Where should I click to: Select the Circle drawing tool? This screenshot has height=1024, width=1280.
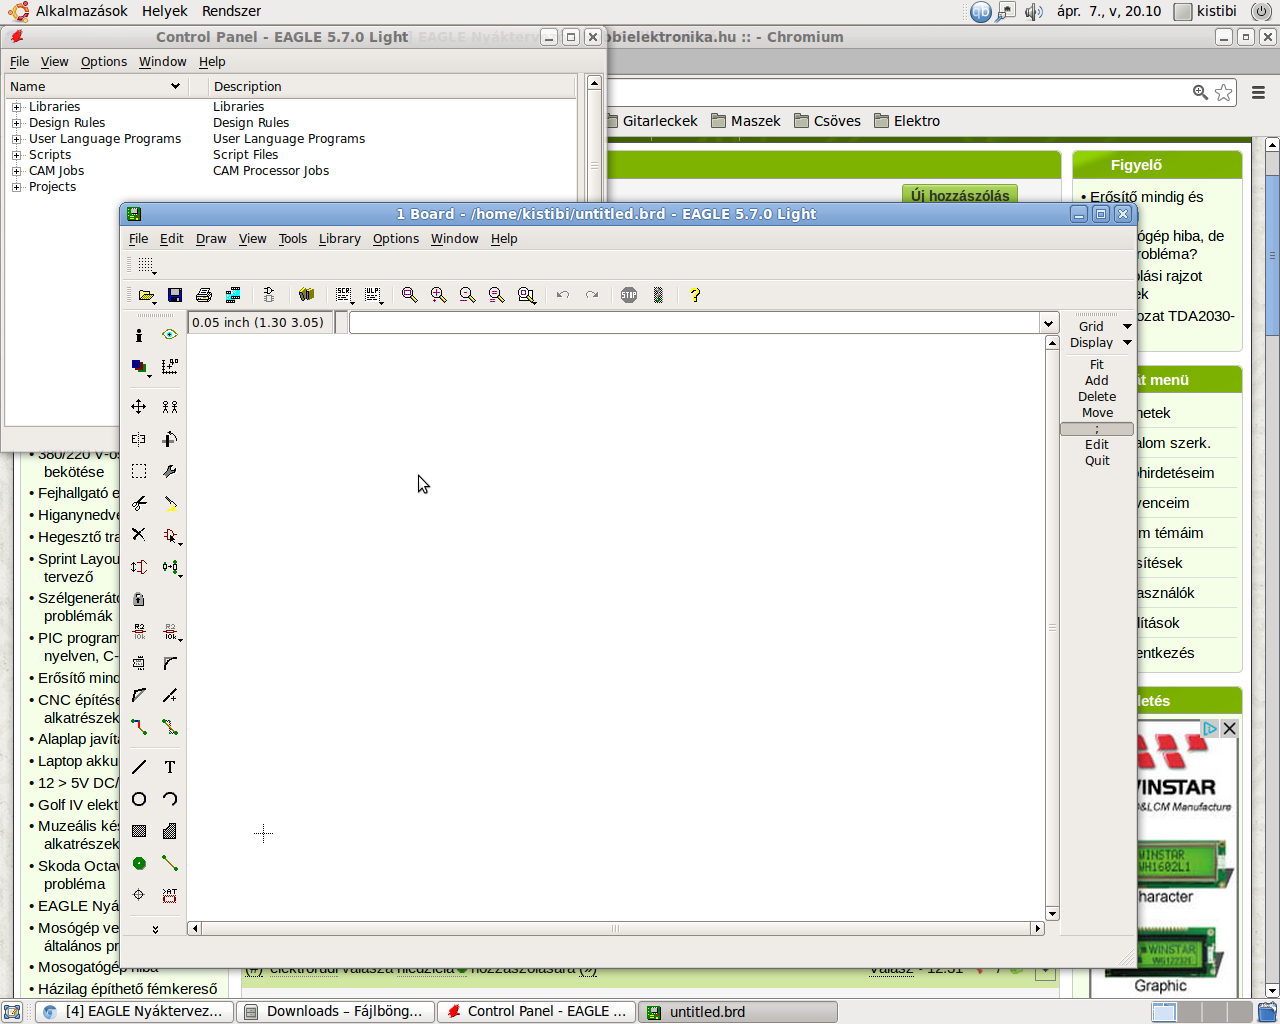pos(139,799)
